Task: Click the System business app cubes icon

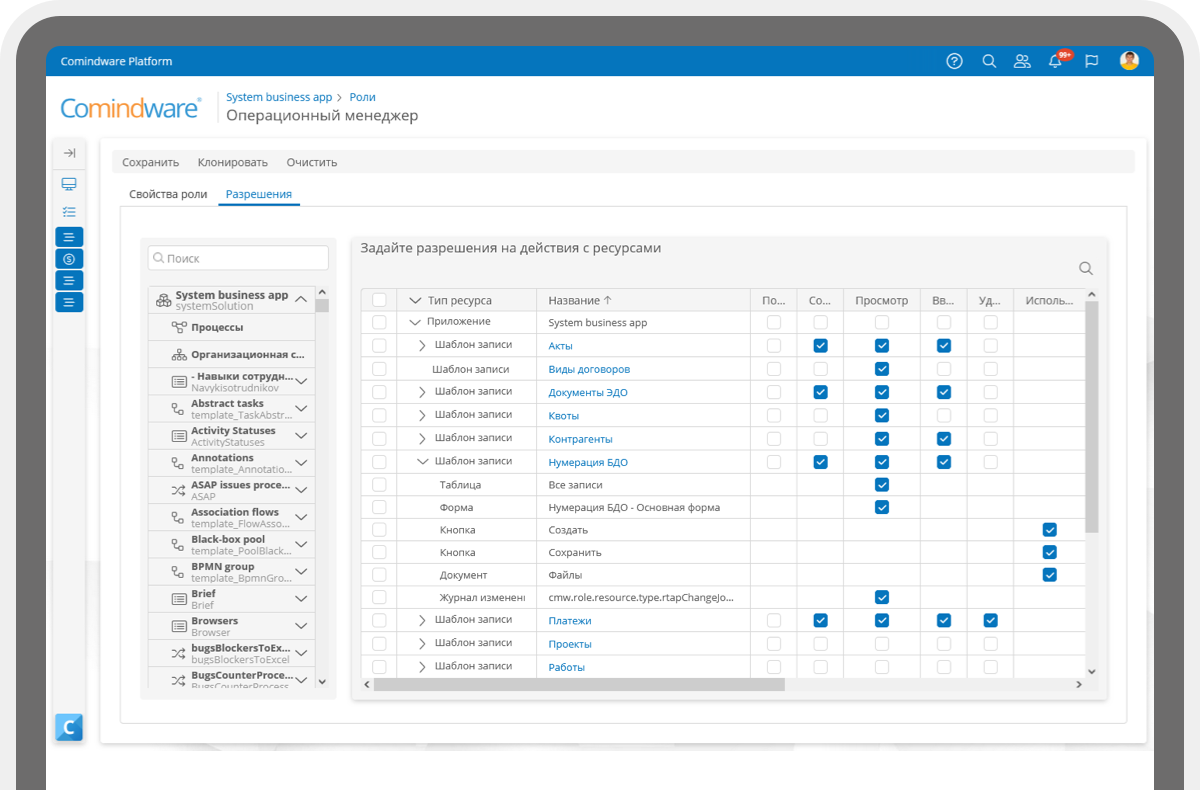Action: 164,300
